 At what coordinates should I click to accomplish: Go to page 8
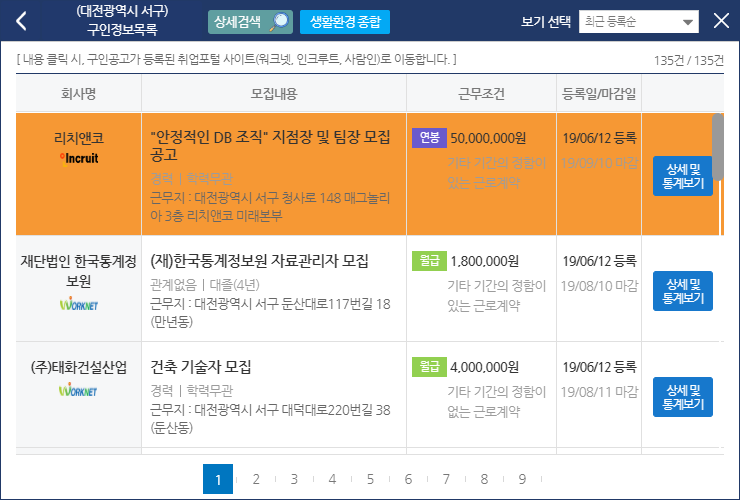tap(484, 479)
